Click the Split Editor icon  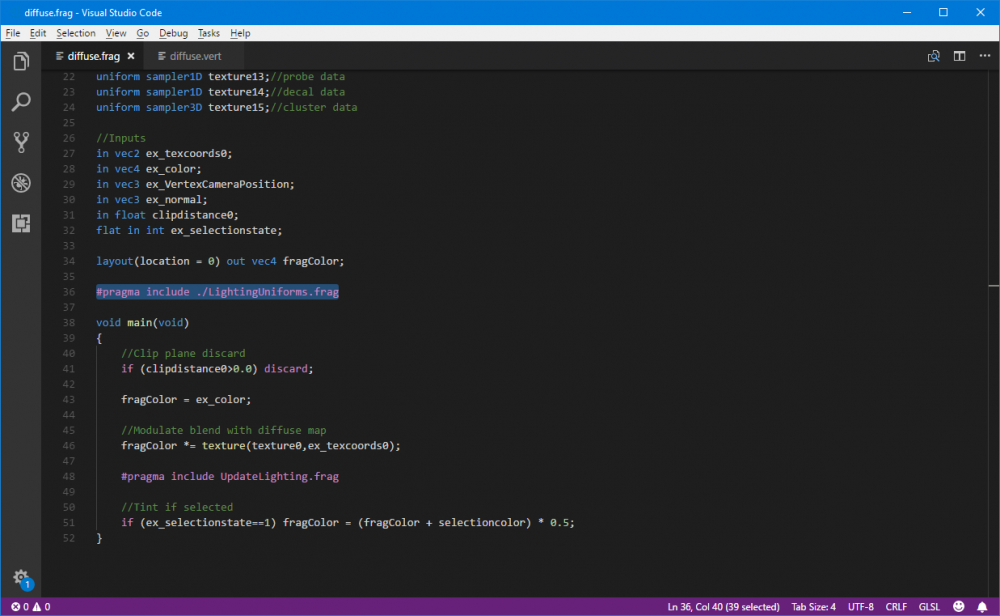point(959,56)
